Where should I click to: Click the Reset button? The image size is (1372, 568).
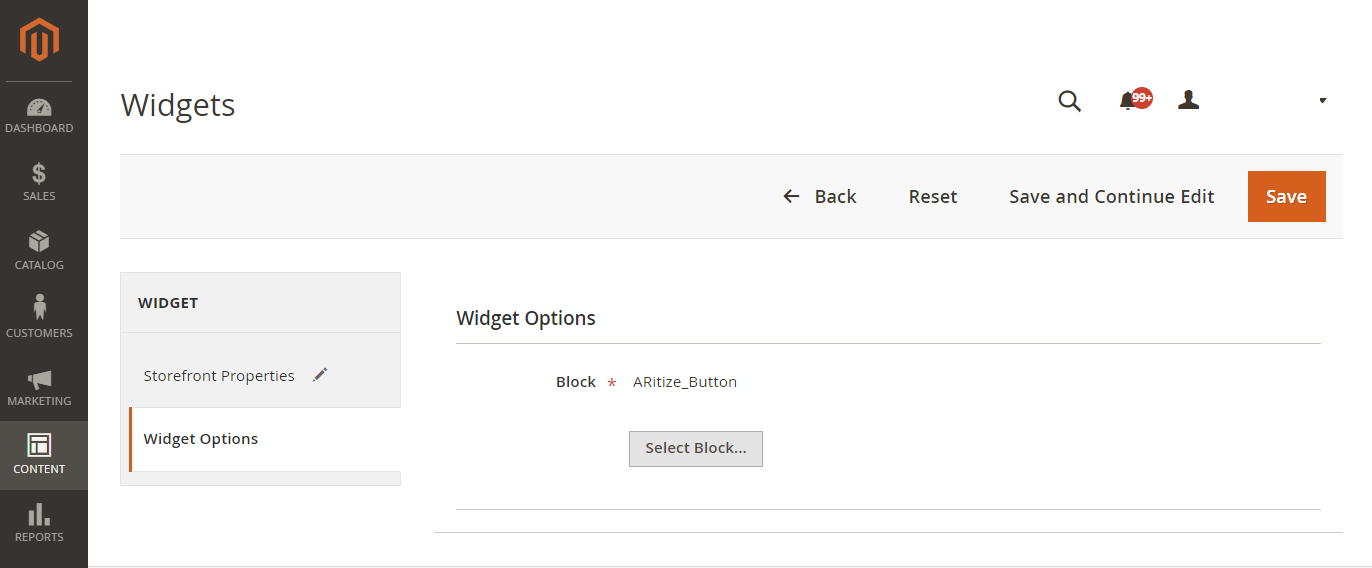(933, 197)
